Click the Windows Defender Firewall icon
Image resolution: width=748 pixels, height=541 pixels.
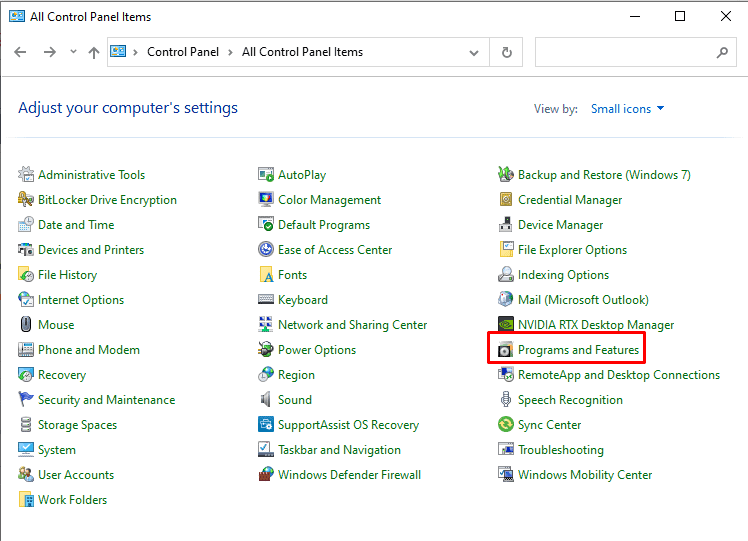tap(266, 475)
